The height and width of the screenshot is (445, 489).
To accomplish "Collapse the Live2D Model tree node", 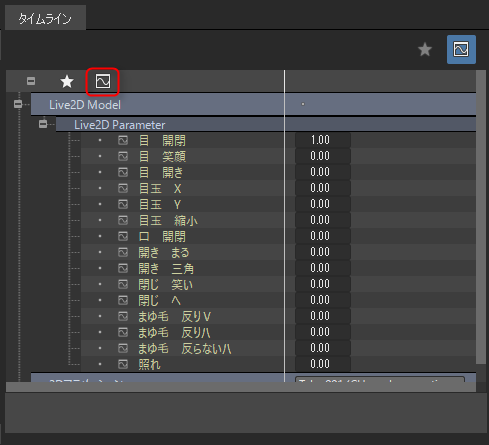I will click(x=18, y=104).
